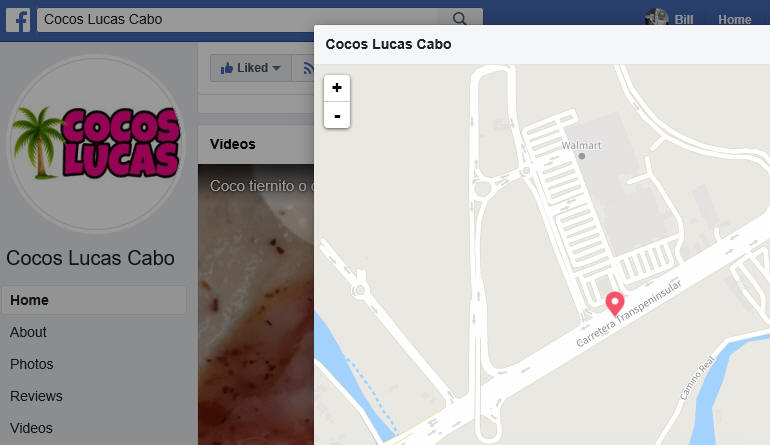Click the Walmart marker dot on map

coord(582,156)
